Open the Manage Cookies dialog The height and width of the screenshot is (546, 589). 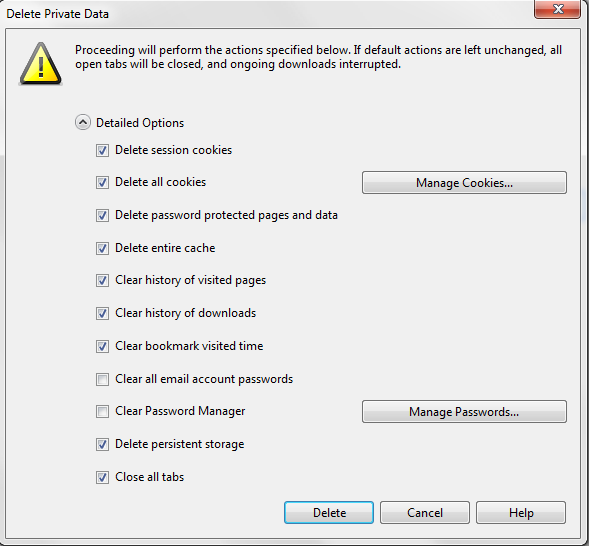point(464,183)
